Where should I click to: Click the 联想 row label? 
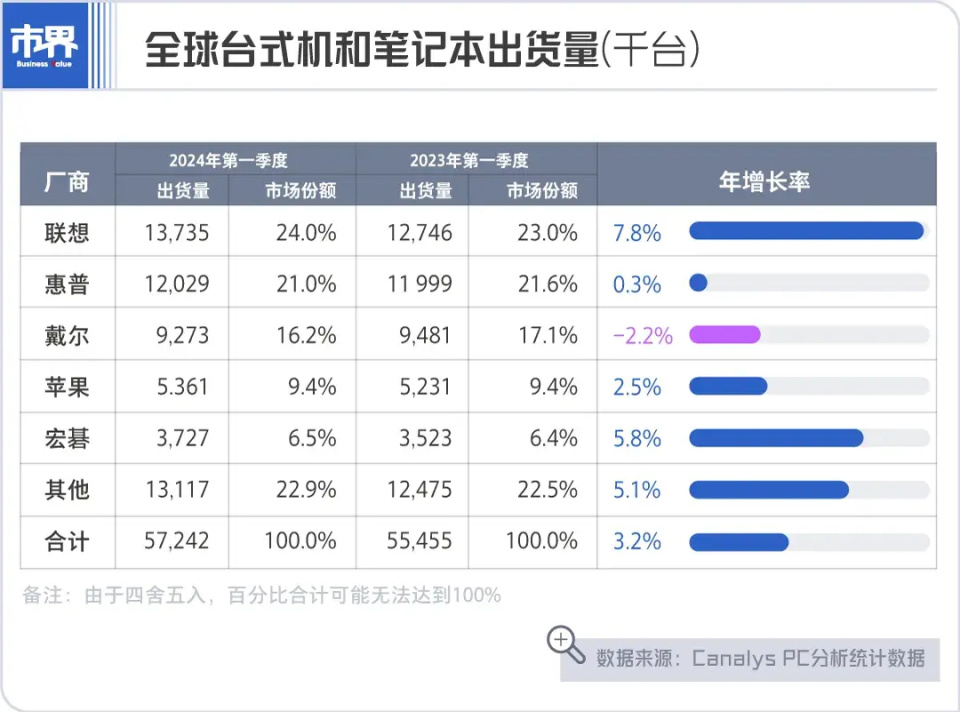[x=67, y=232]
